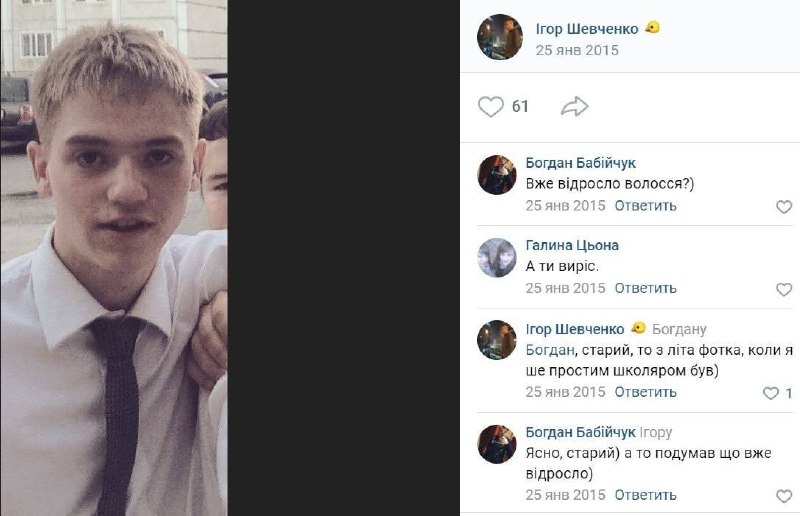
Task: Share the photo using the arrow icon
Action: (x=574, y=107)
